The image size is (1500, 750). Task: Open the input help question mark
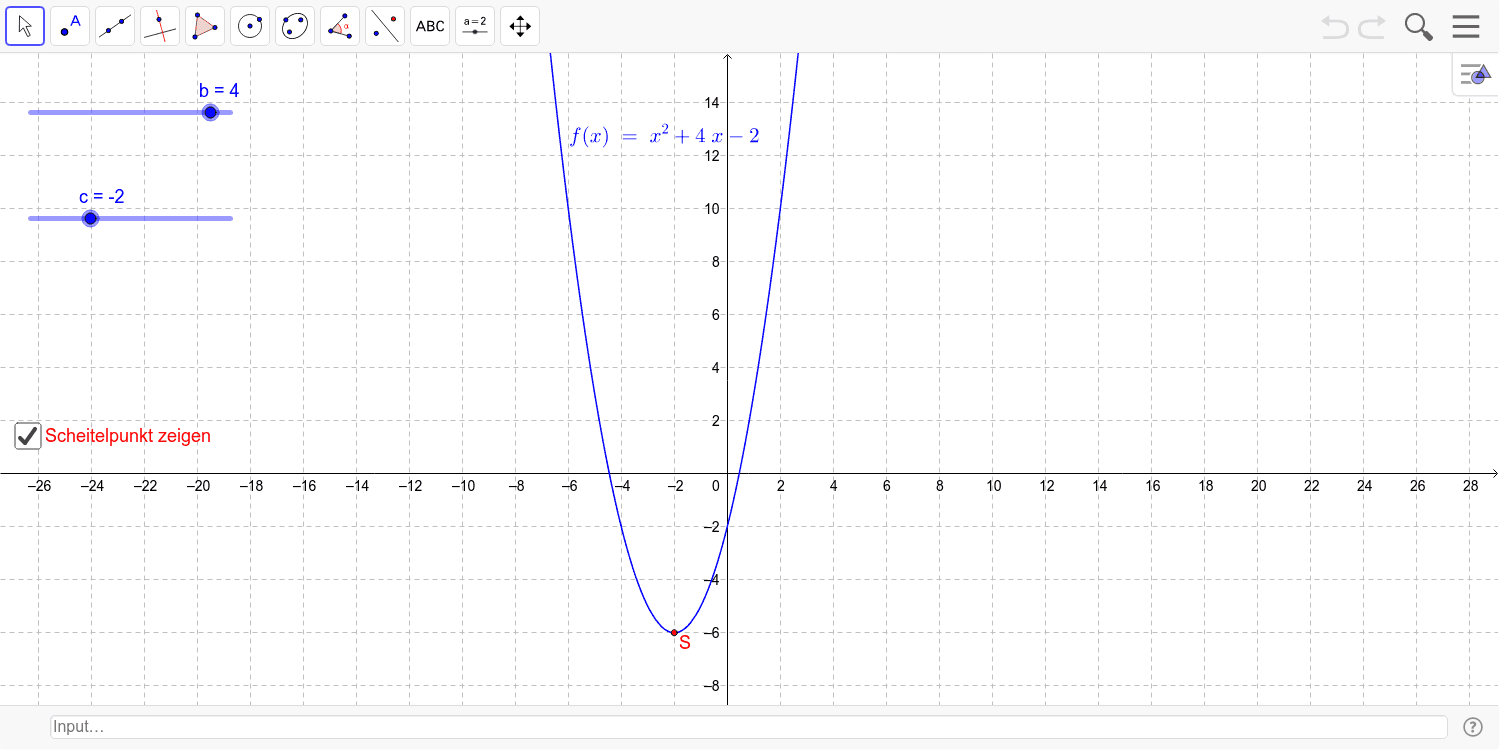click(x=1472, y=727)
